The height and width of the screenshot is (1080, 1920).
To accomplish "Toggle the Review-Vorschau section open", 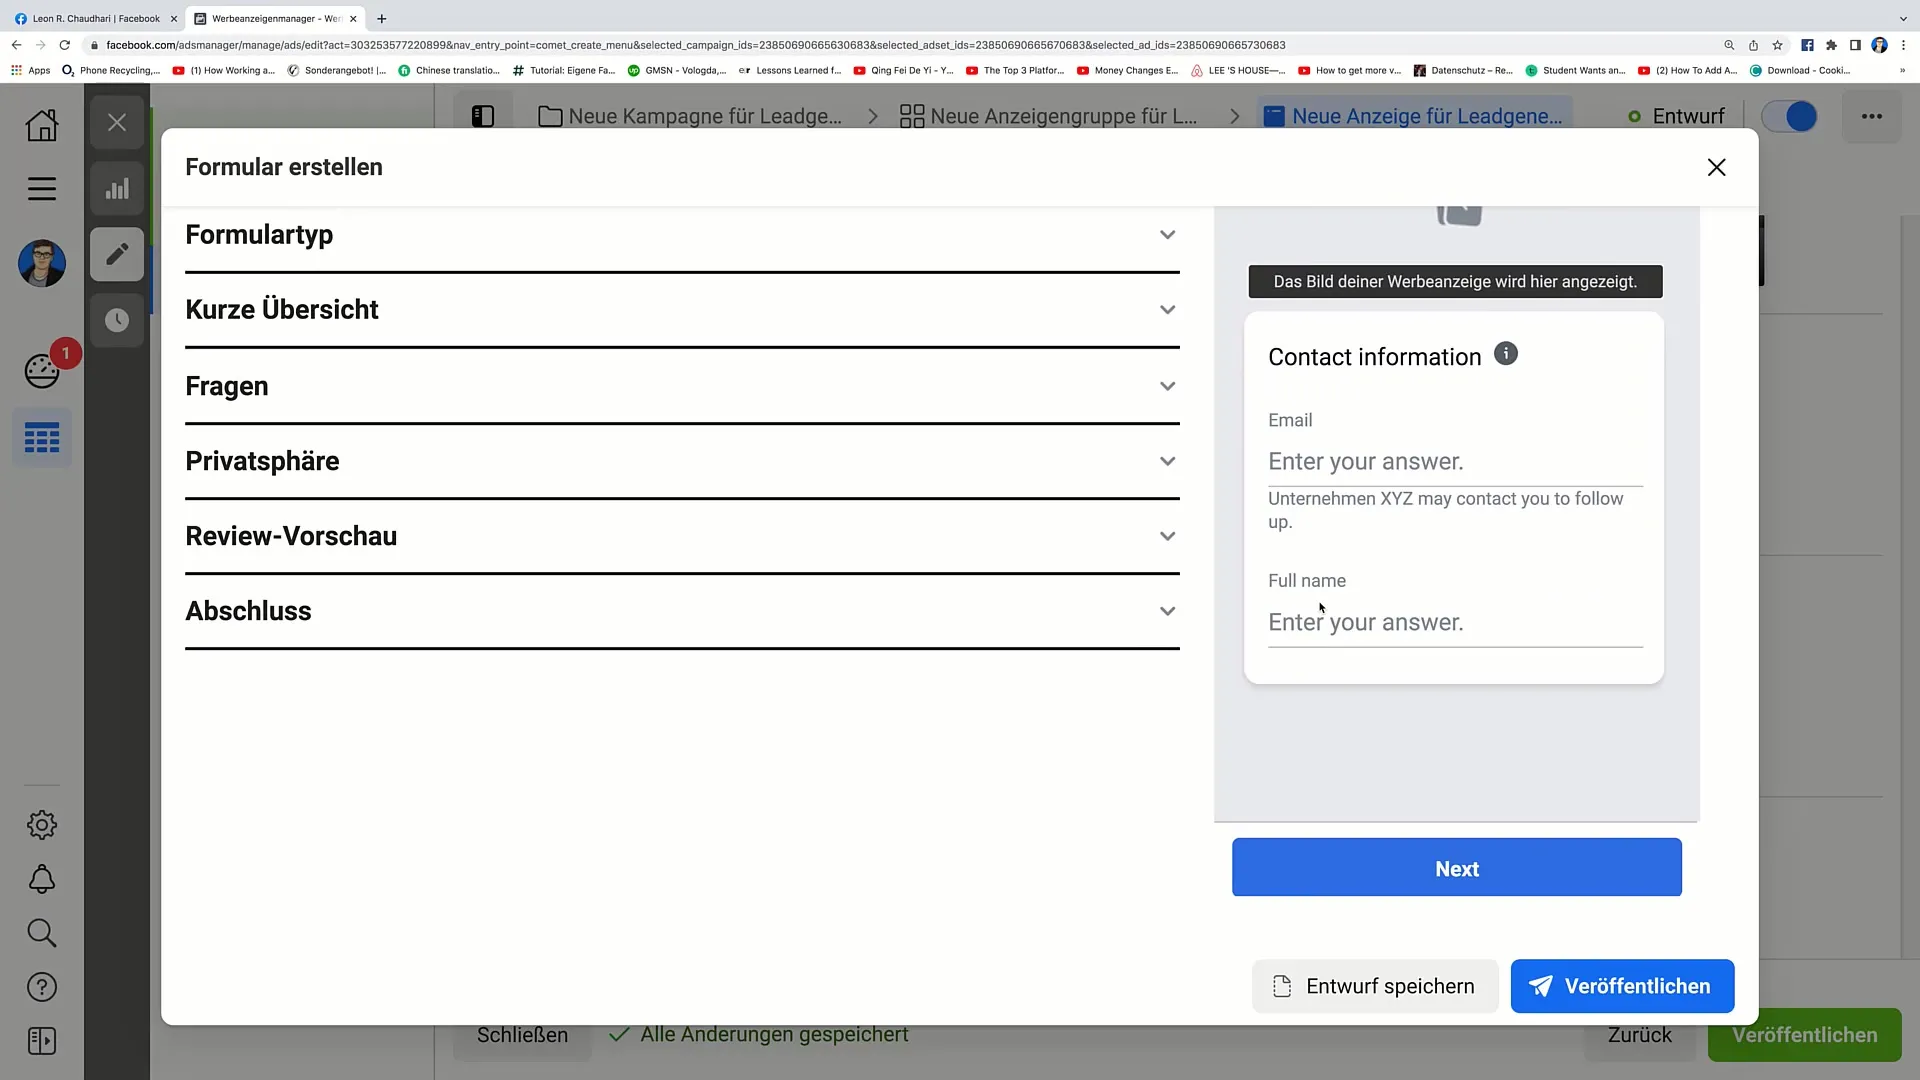I will [1168, 535].
